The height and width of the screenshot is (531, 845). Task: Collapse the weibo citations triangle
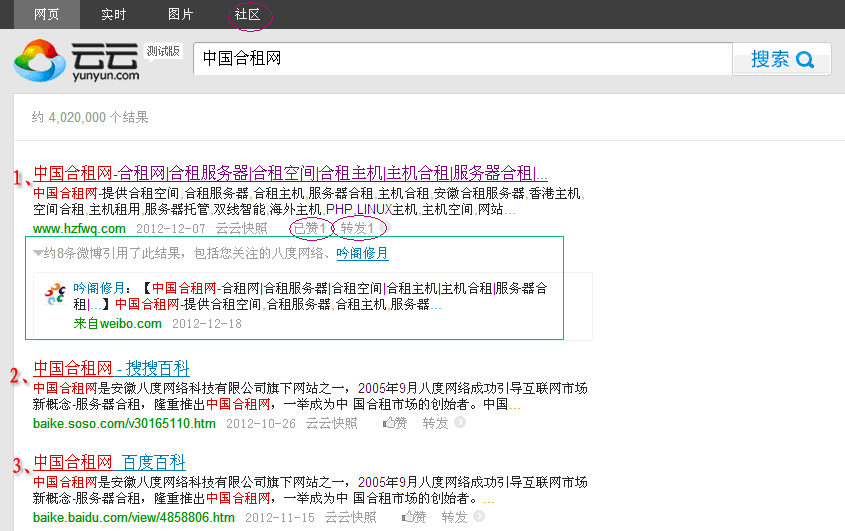pyautogui.click(x=38, y=254)
